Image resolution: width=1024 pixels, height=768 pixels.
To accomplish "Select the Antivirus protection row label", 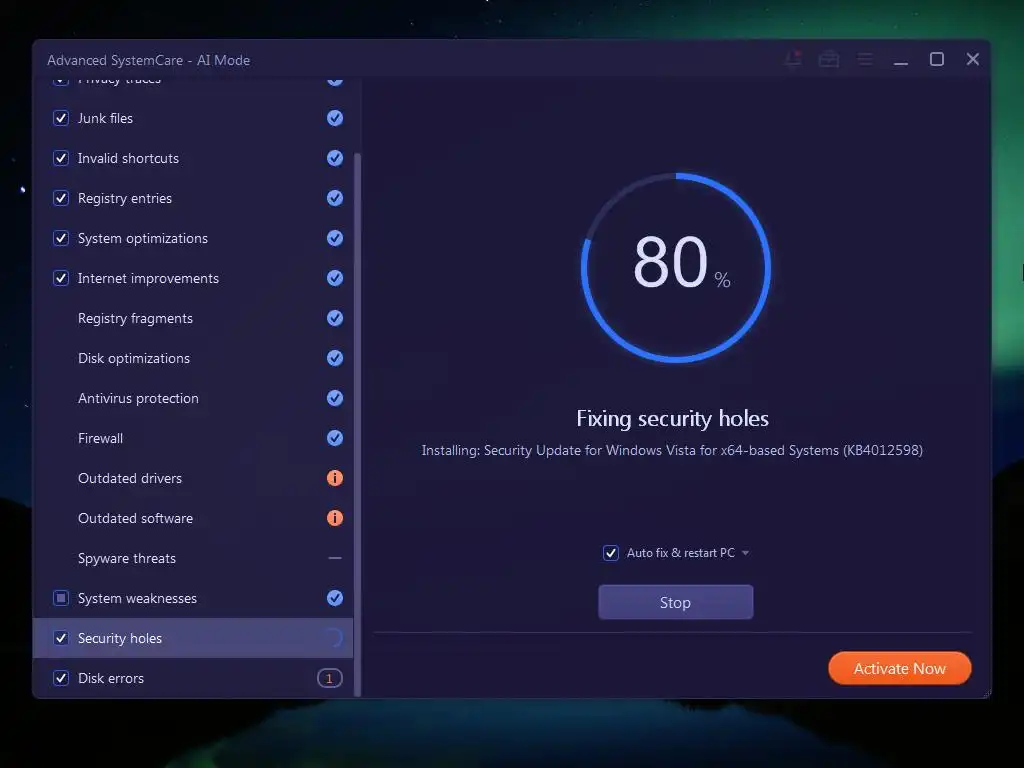I will point(138,398).
